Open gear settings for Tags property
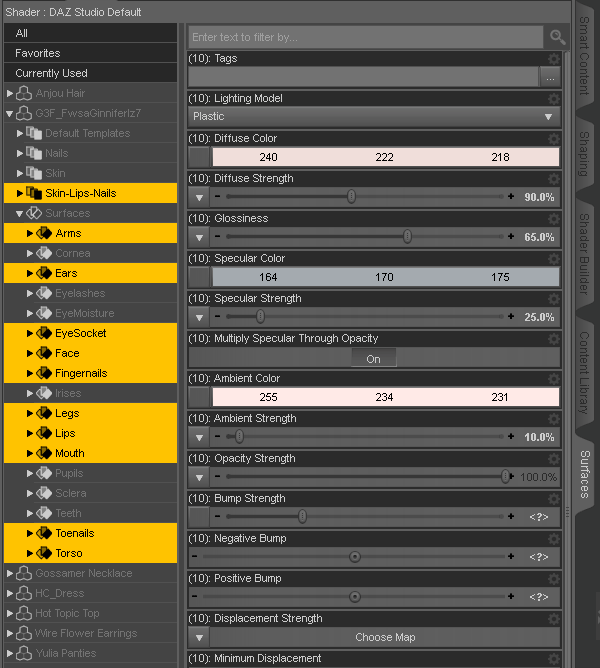The height and width of the screenshot is (668, 600). [x=554, y=59]
